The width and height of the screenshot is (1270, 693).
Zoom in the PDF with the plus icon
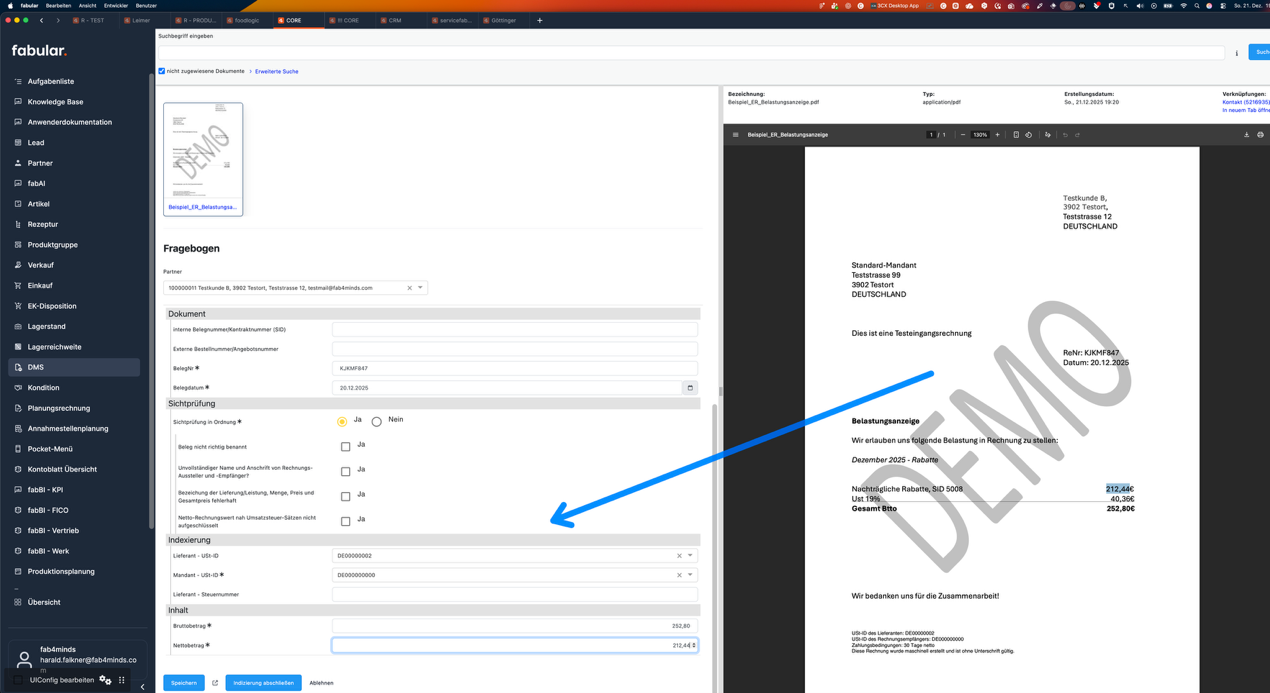(x=997, y=134)
